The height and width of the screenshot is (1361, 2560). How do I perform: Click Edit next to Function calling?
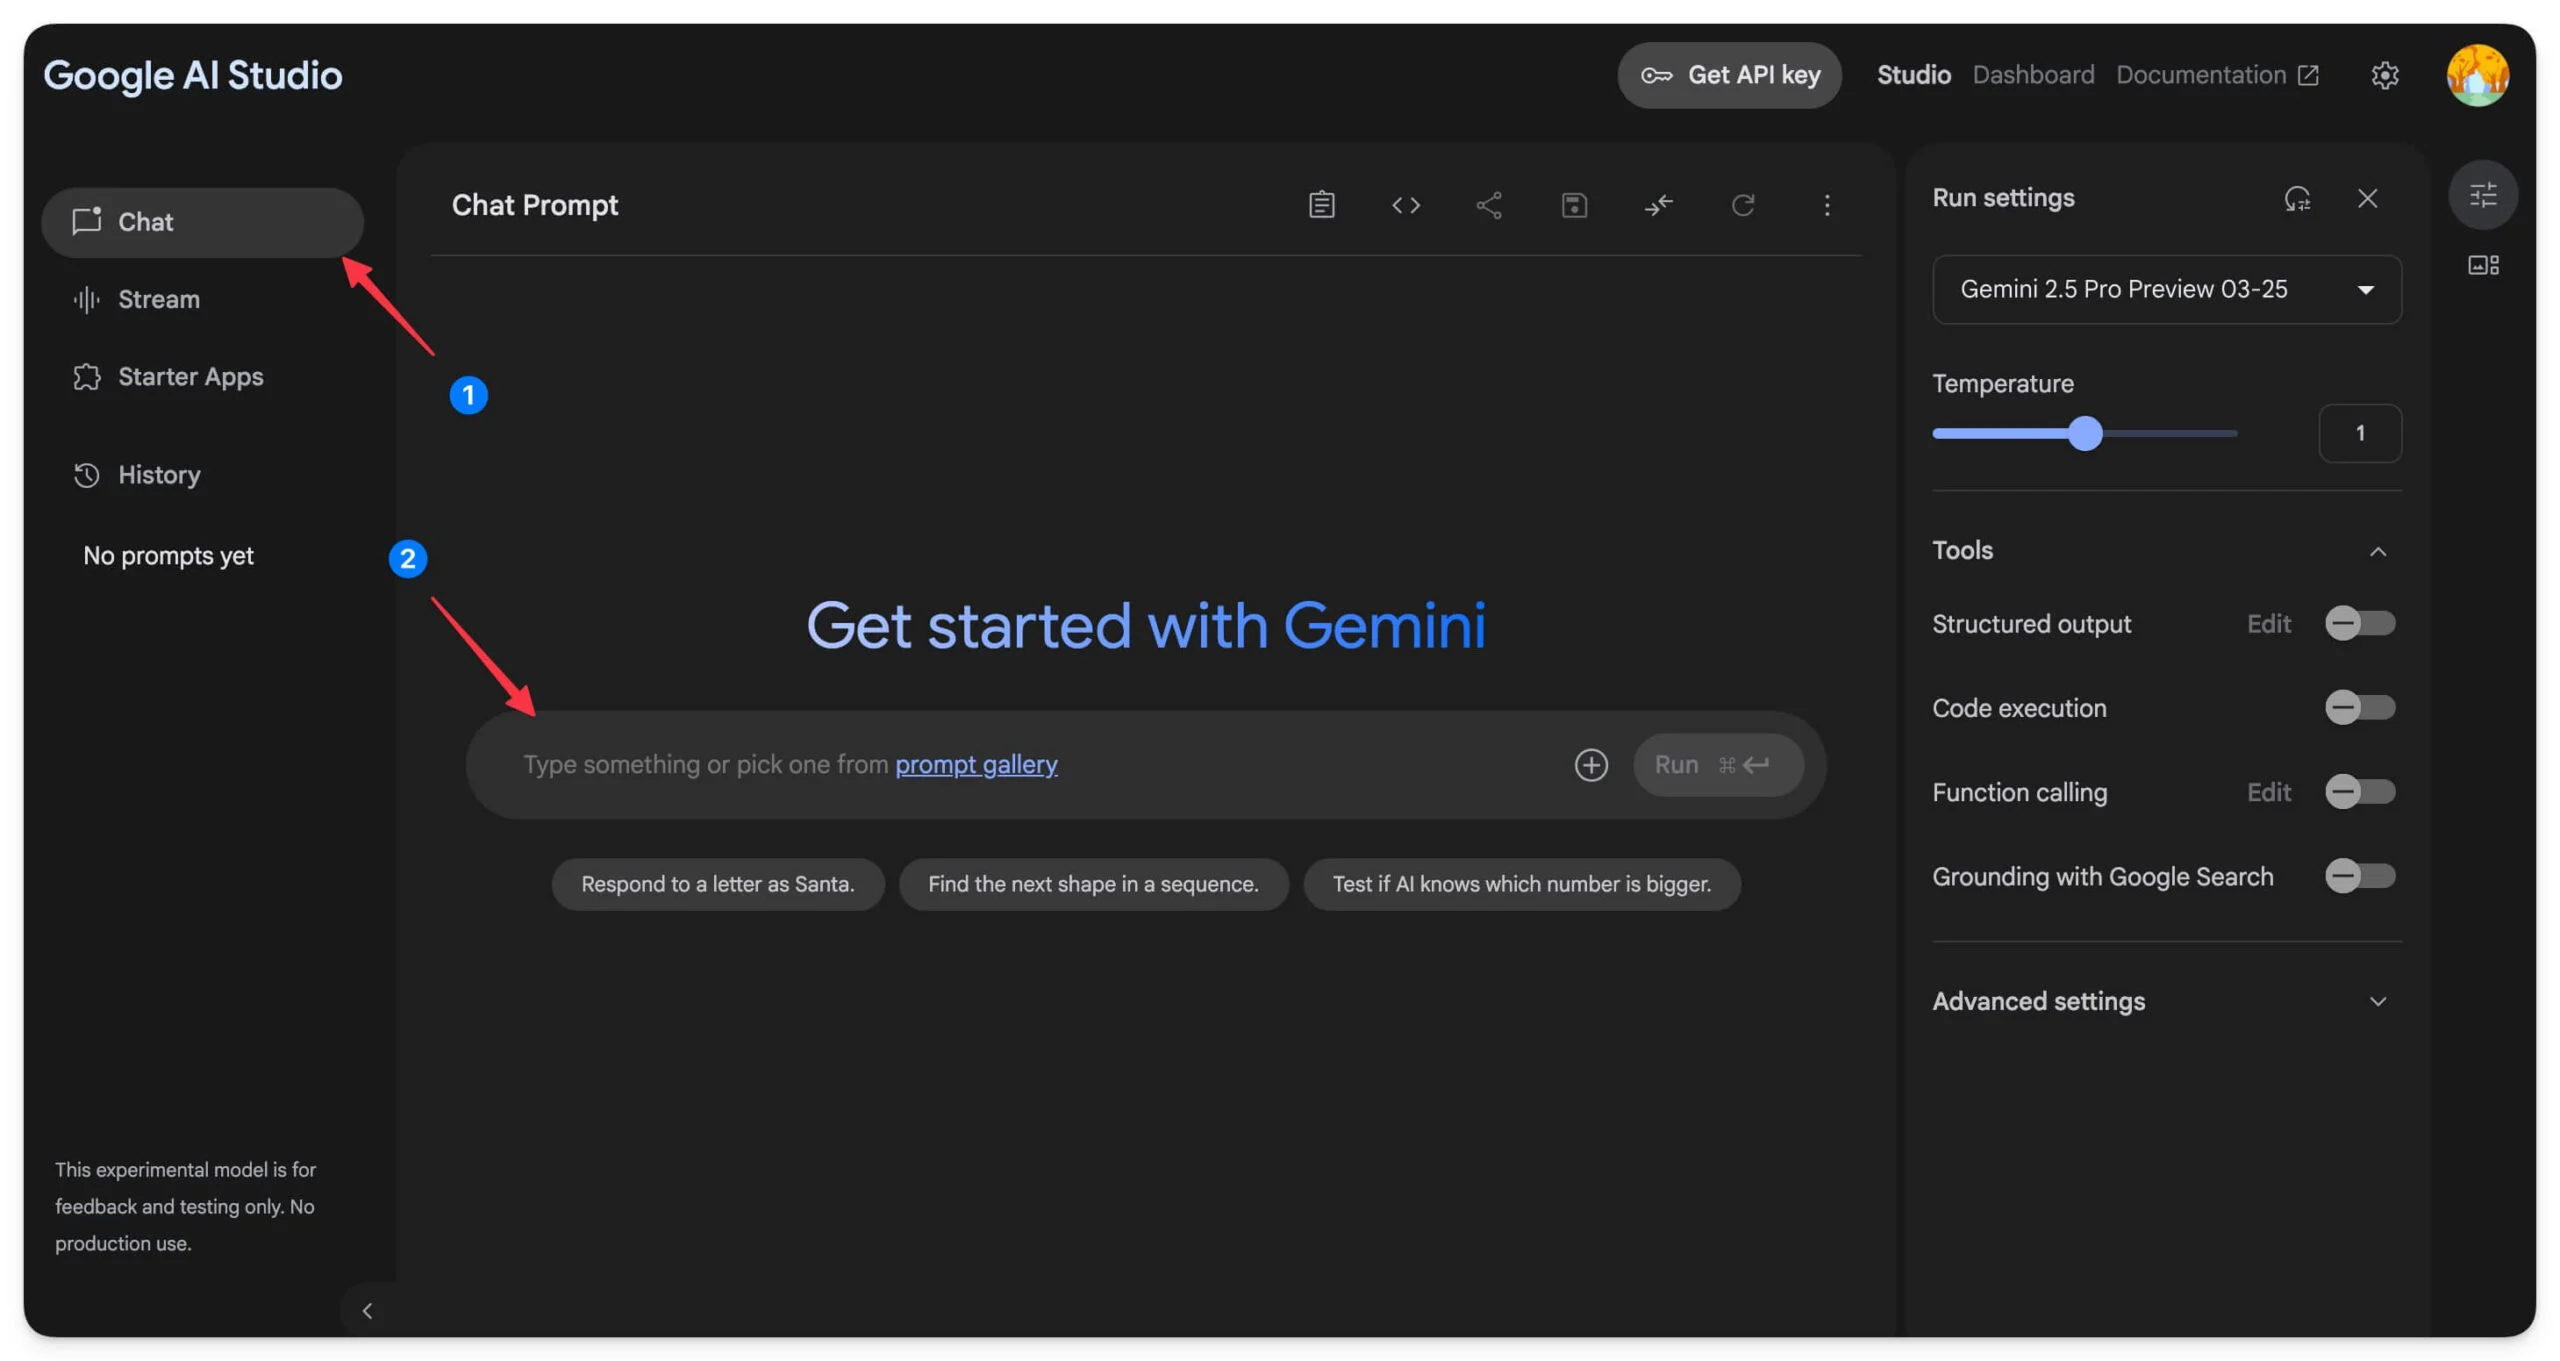click(2268, 792)
